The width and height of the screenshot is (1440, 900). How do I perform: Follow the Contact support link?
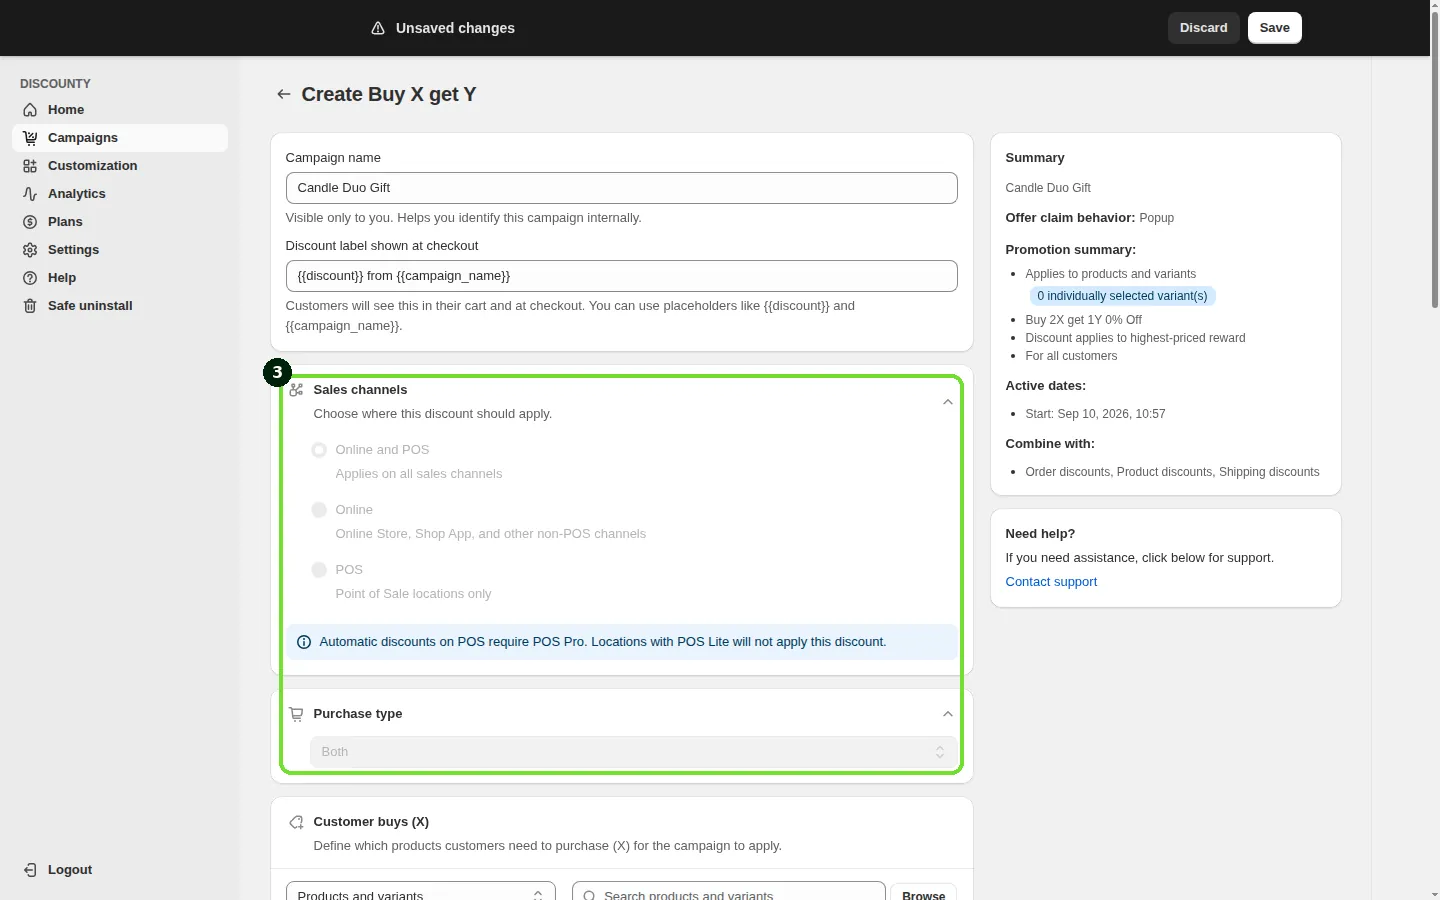coord(1051,582)
